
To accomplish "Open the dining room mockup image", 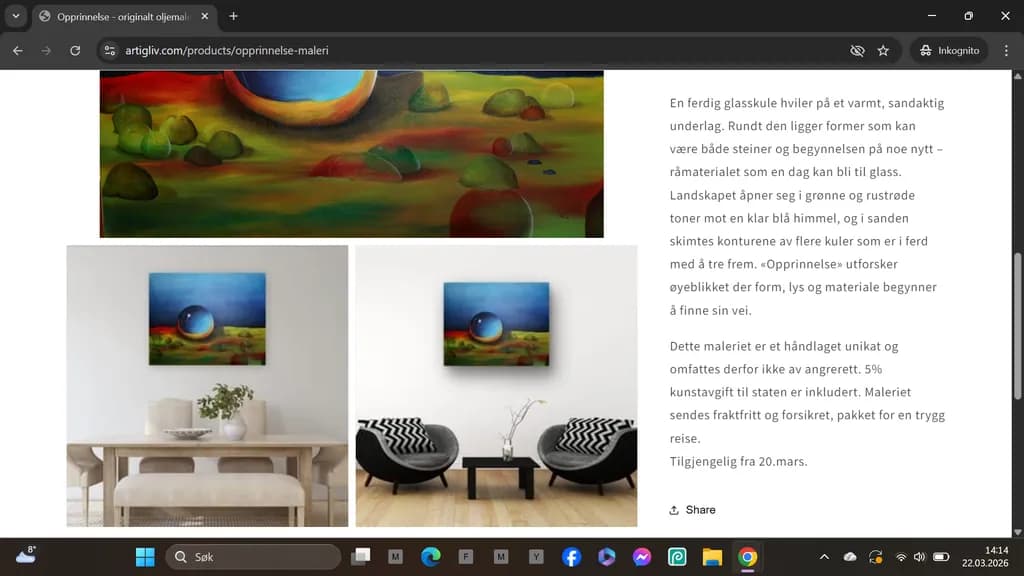I will pyautogui.click(x=207, y=386).
